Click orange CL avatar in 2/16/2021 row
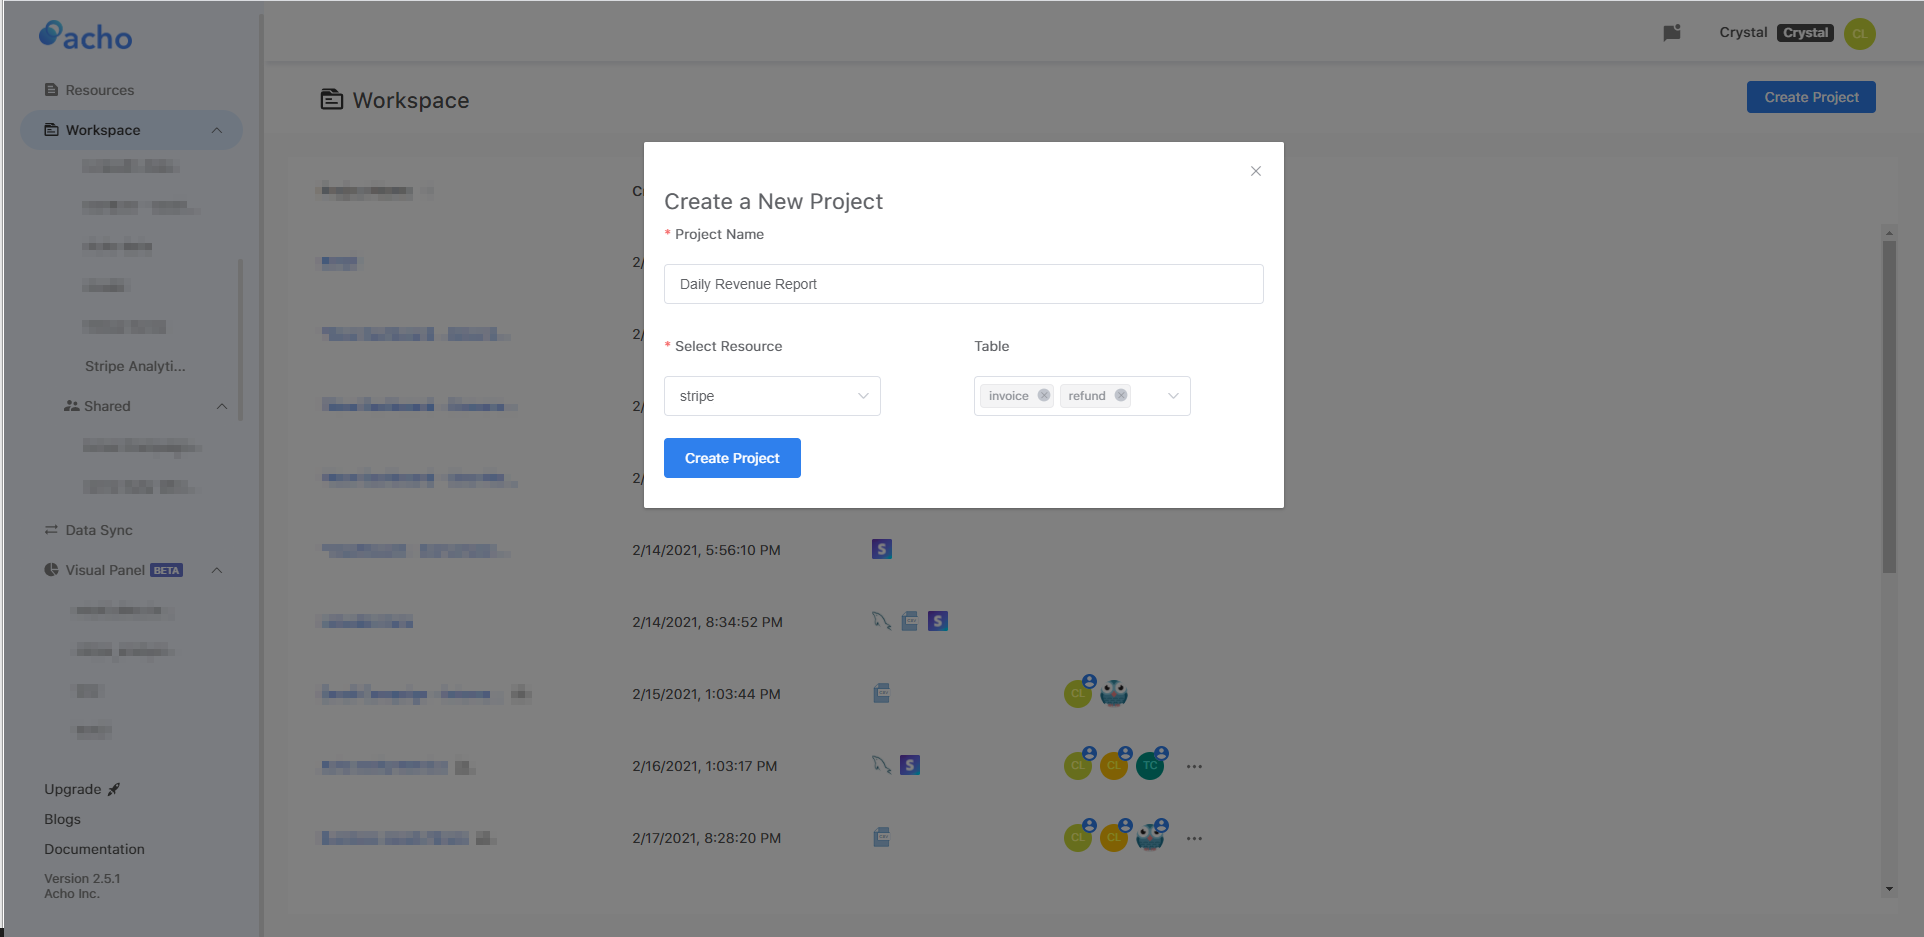Image resolution: width=1924 pixels, height=937 pixels. 1114,765
